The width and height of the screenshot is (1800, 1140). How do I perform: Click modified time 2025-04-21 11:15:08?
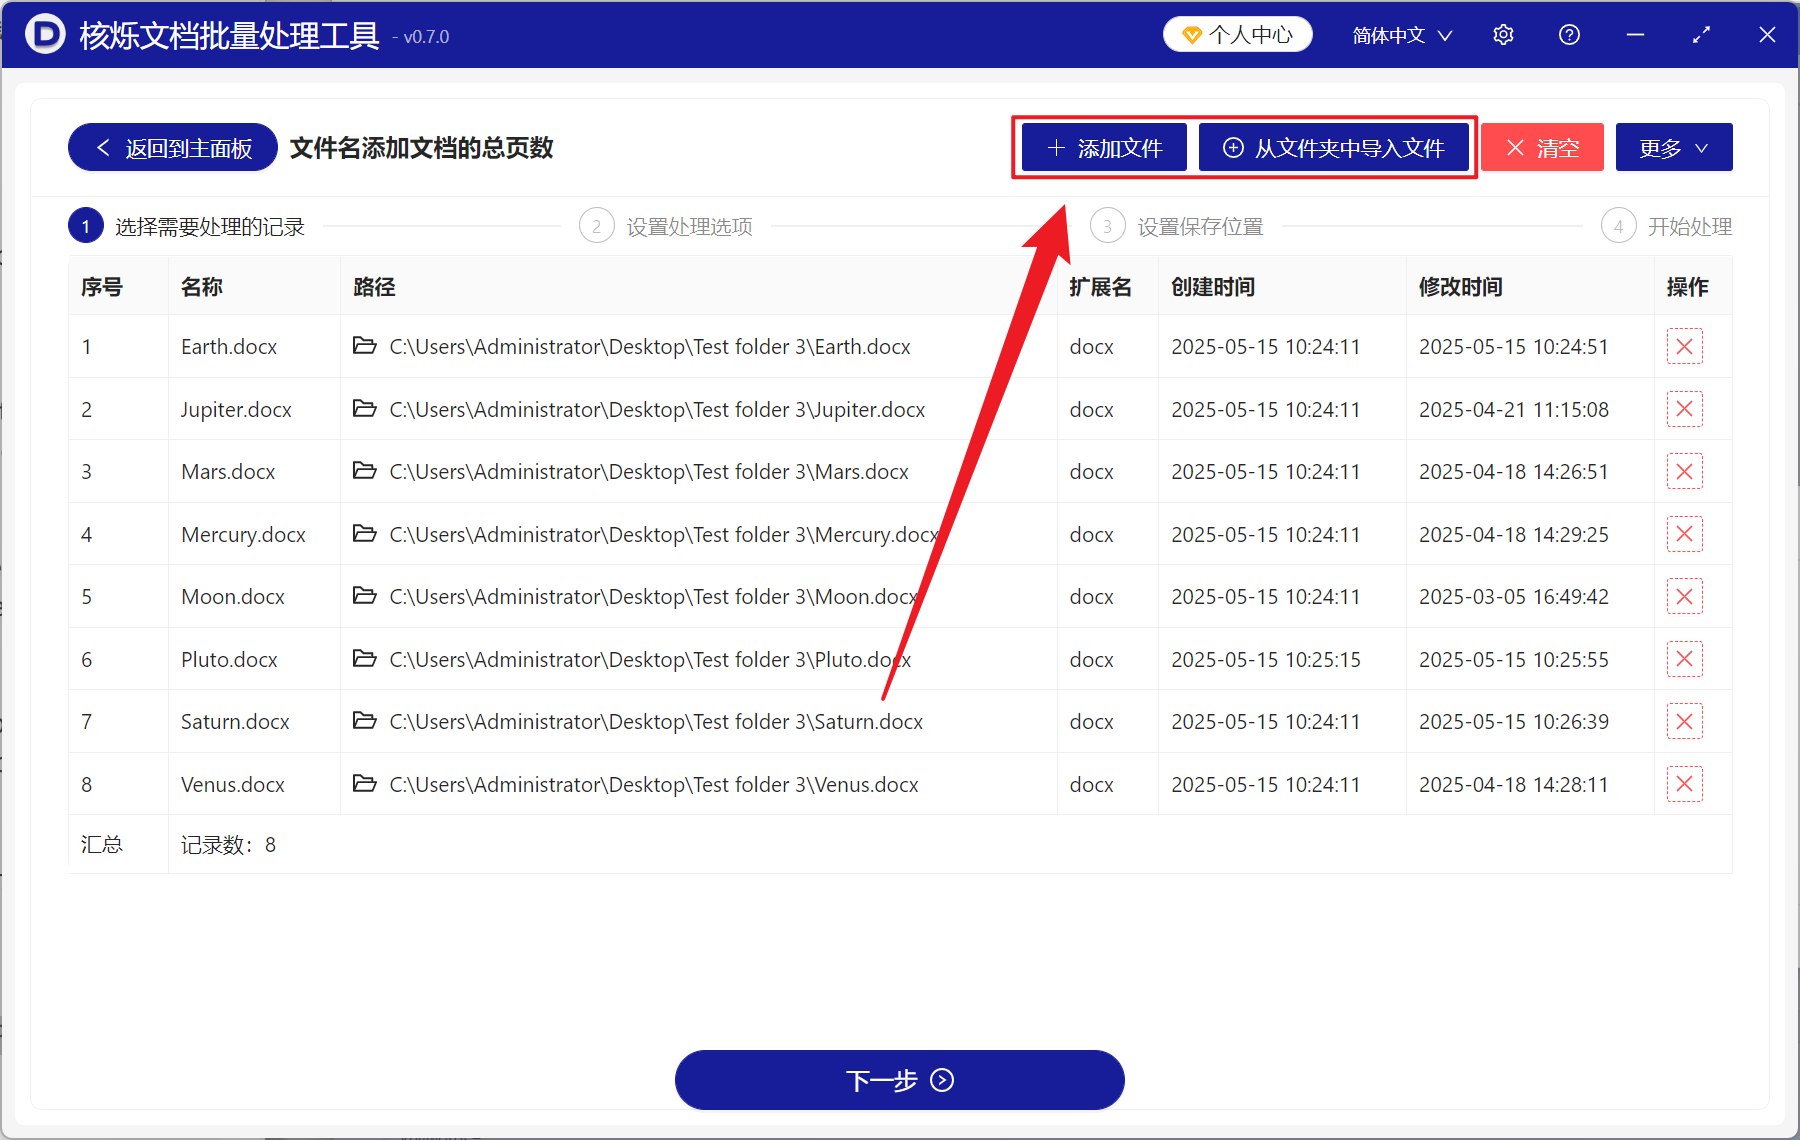click(1514, 409)
